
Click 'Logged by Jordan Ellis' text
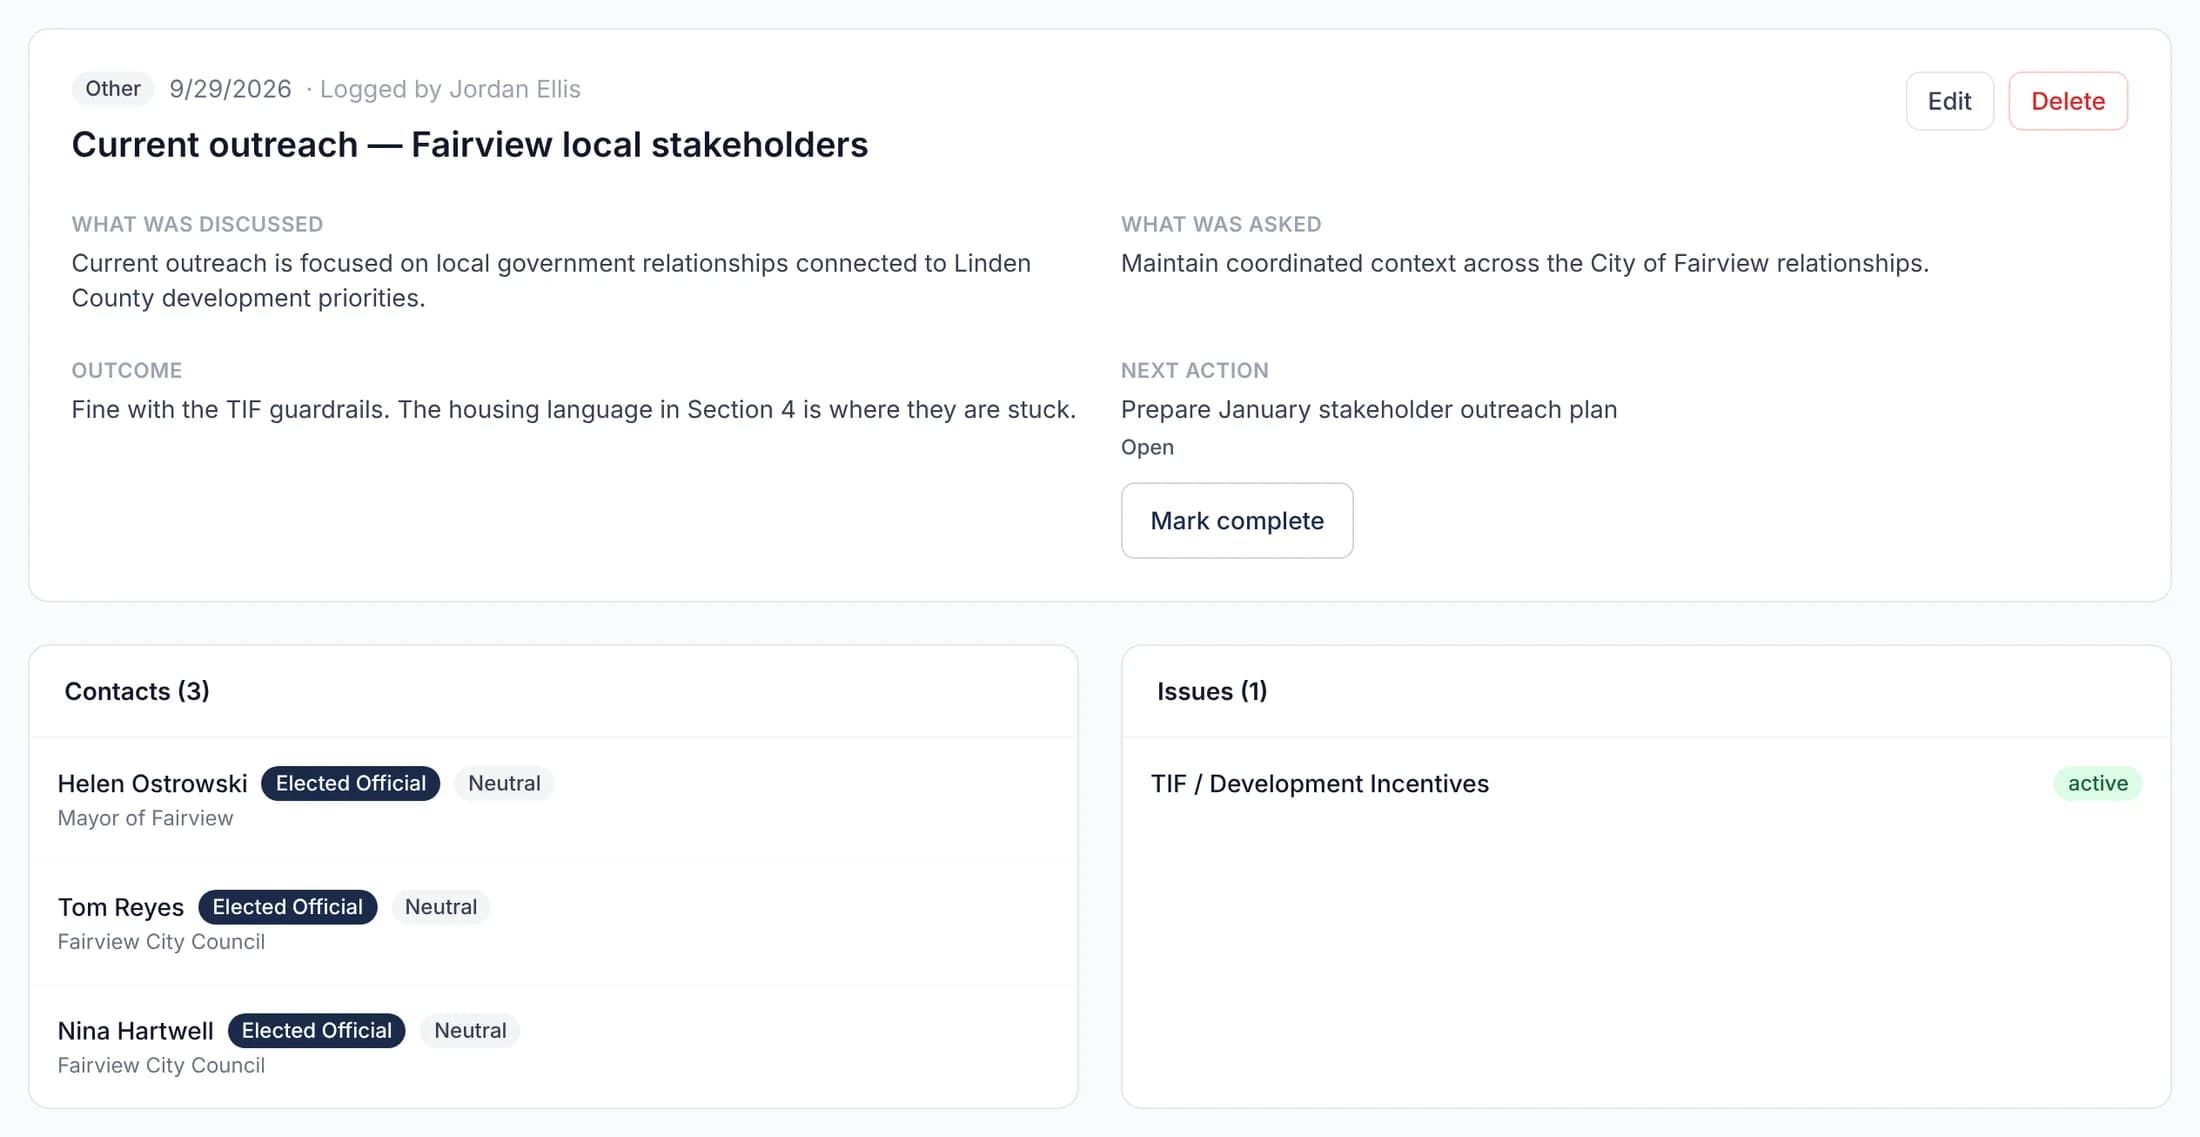tap(450, 89)
